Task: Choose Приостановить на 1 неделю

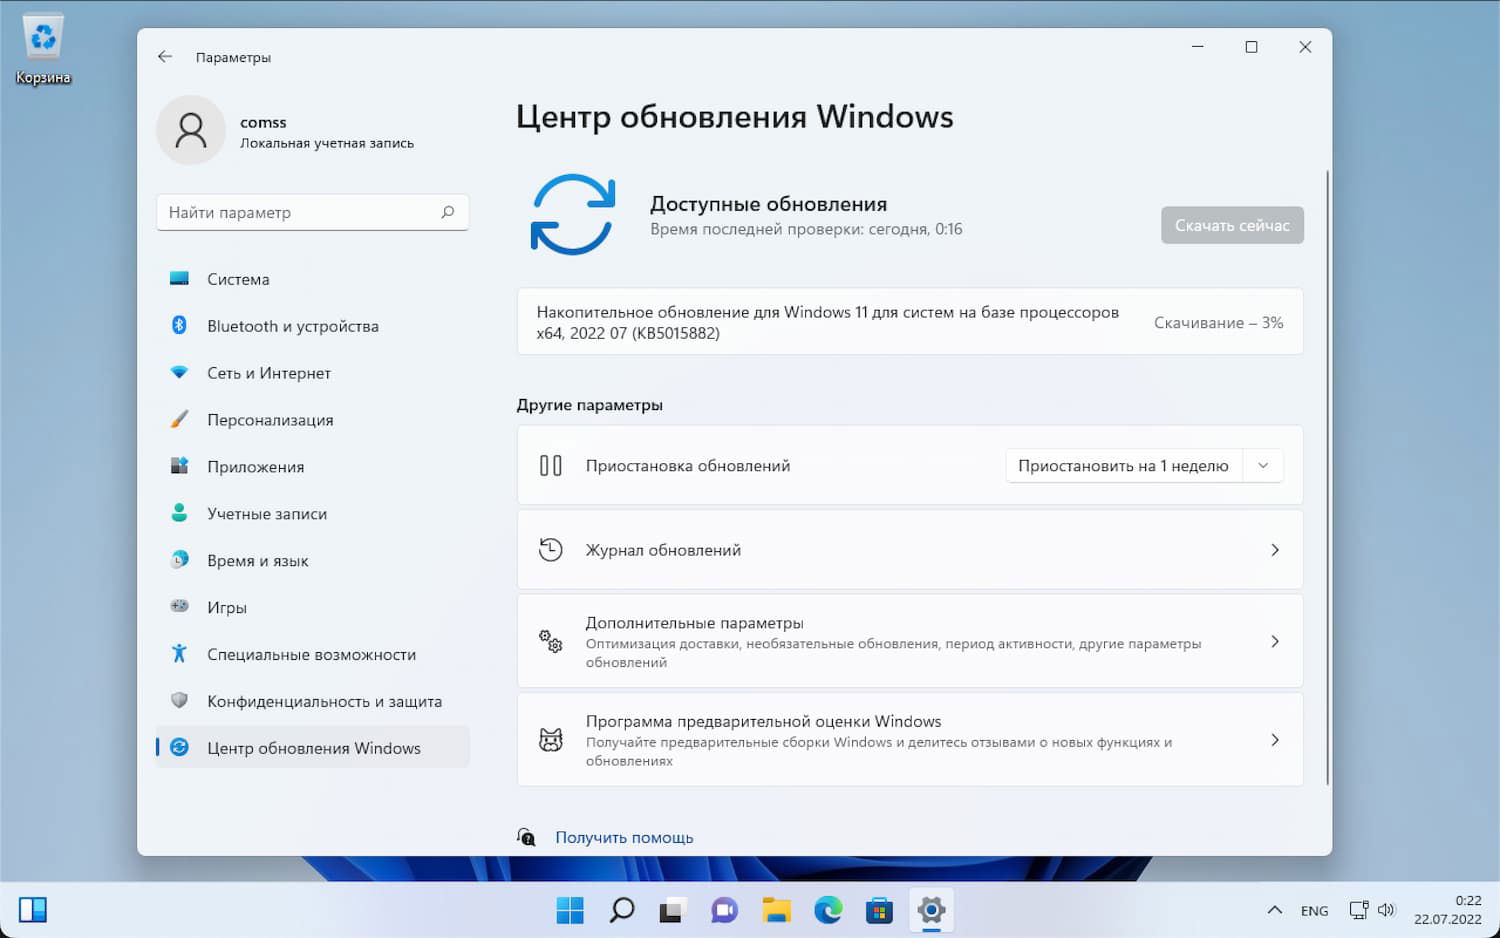Action: pyautogui.click(x=1123, y=465)
